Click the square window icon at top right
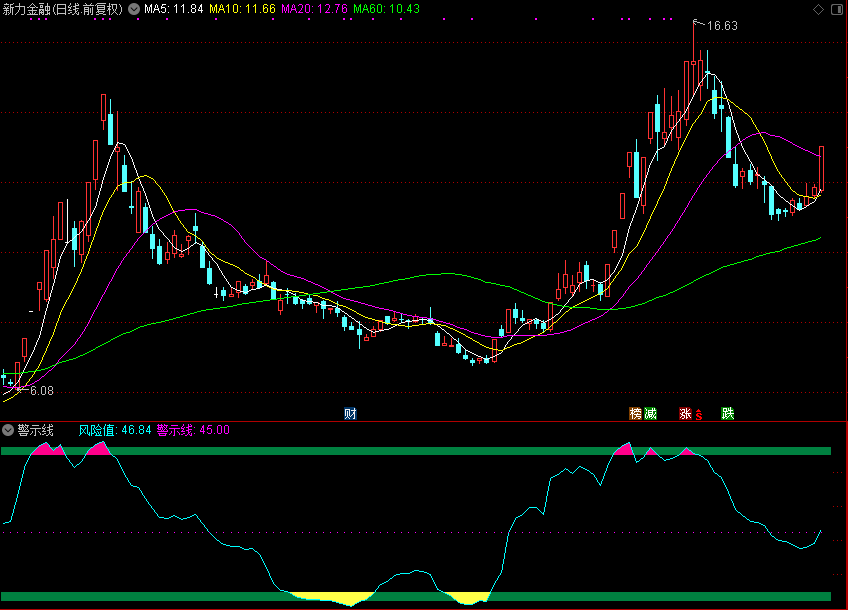848x610 pixels. click(837, 8)
